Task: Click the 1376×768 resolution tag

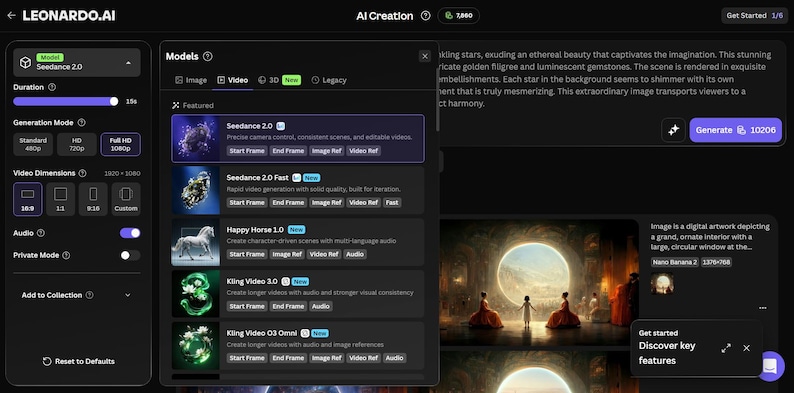Action: coord(716,262)
